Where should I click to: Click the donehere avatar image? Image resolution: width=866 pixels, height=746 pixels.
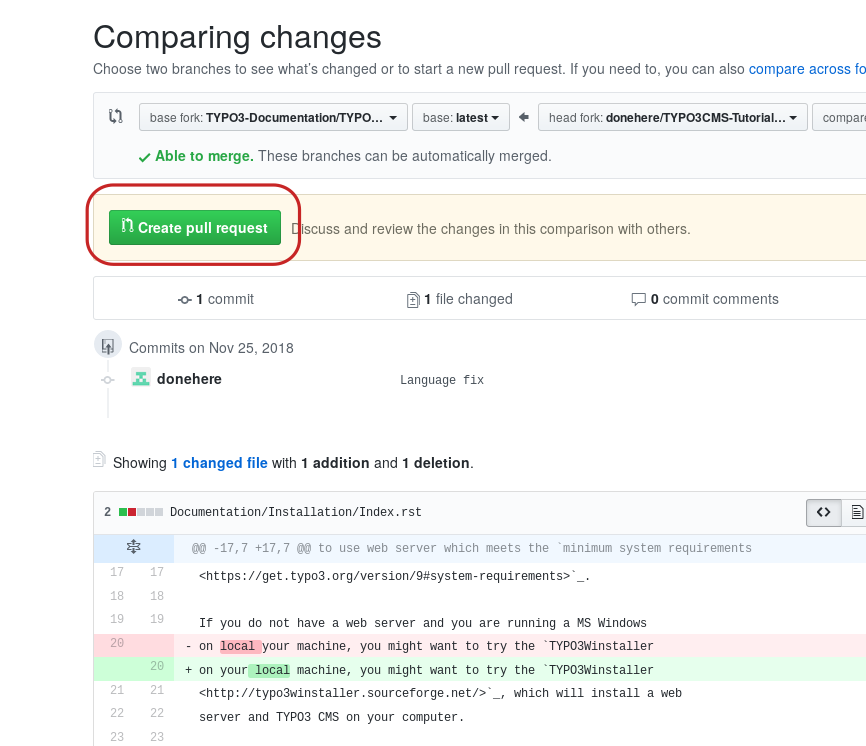pyautogui.click(x=141, y=378)
